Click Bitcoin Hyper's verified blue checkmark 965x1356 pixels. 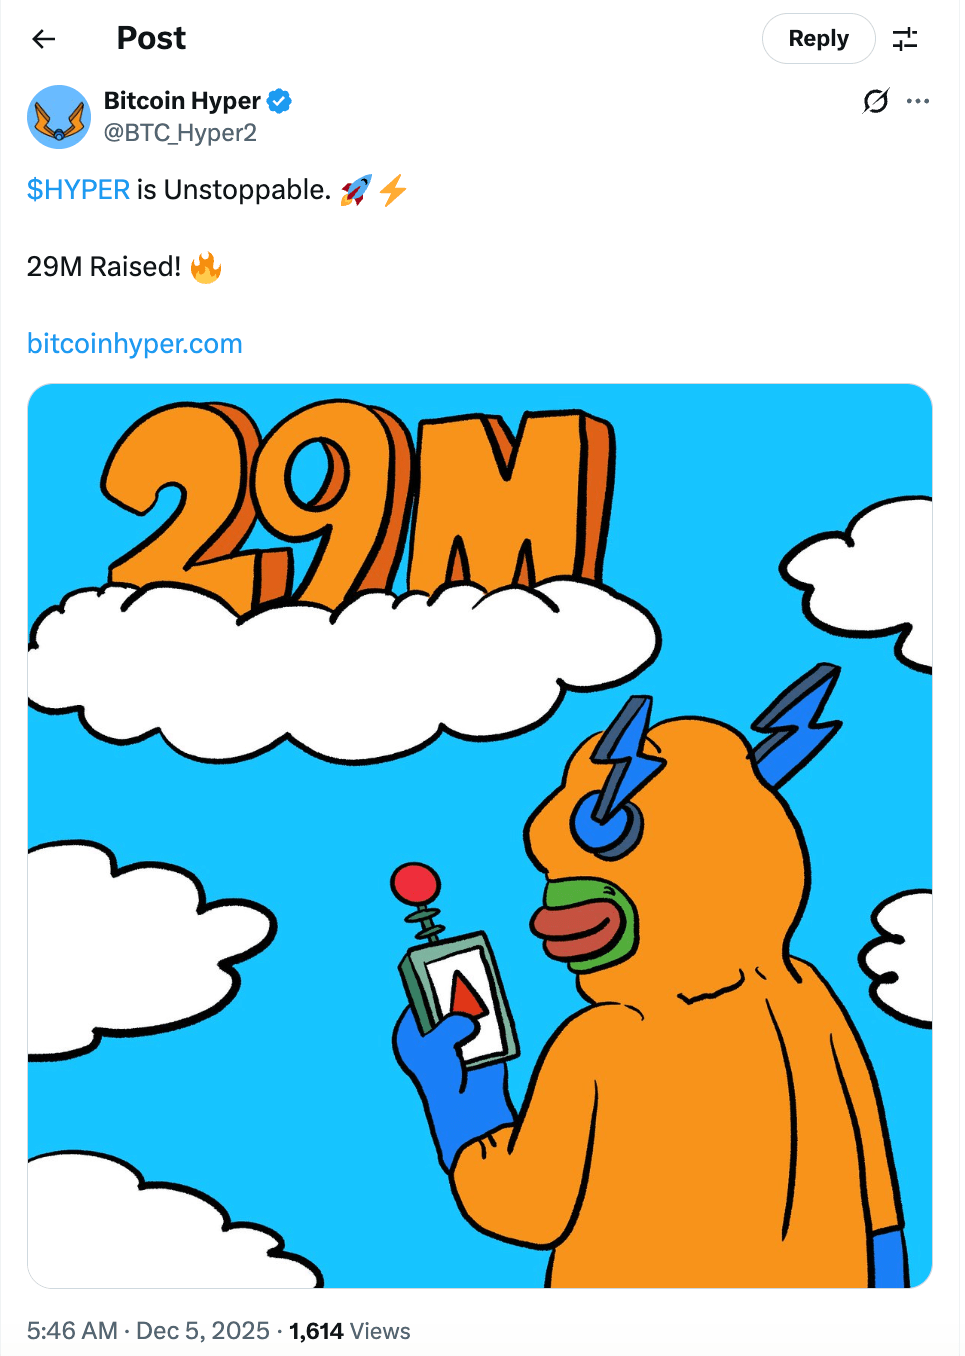tap(279, 100)
